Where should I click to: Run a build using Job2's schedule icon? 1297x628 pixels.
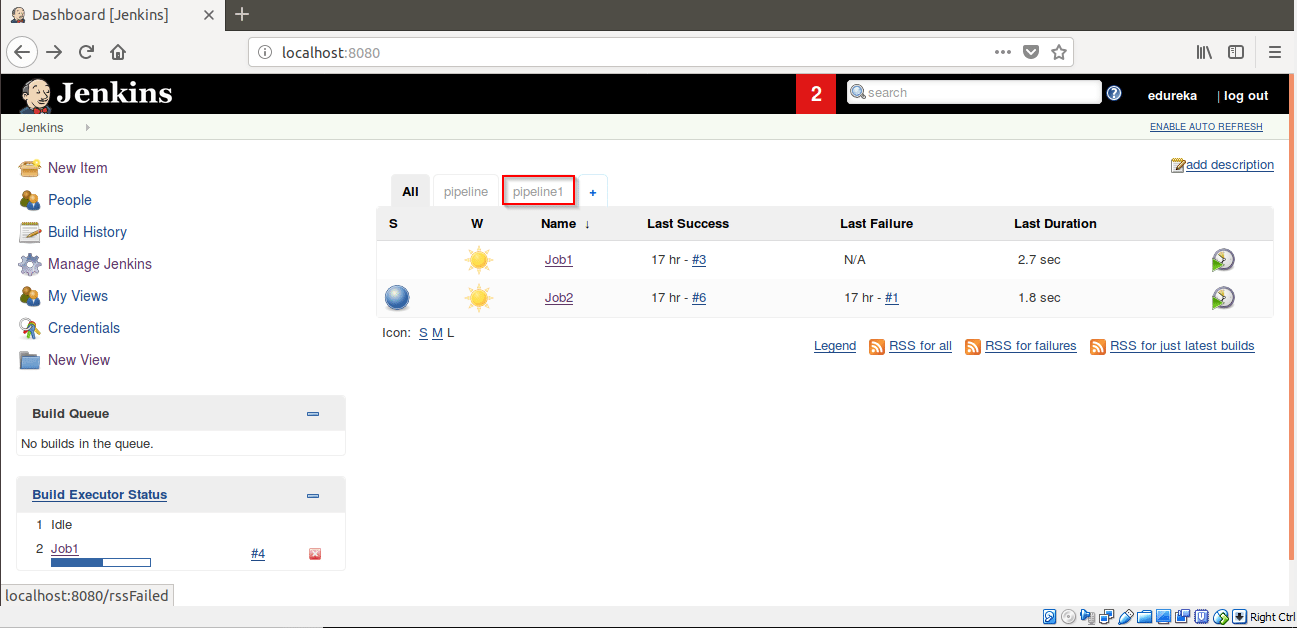1222,297
